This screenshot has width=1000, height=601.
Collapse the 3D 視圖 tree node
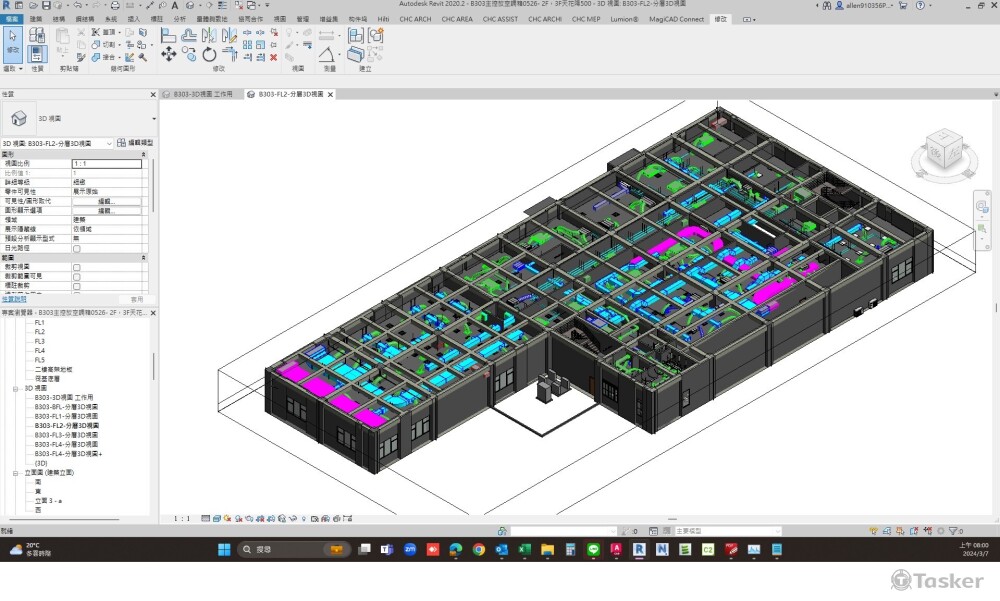point(15,388)
